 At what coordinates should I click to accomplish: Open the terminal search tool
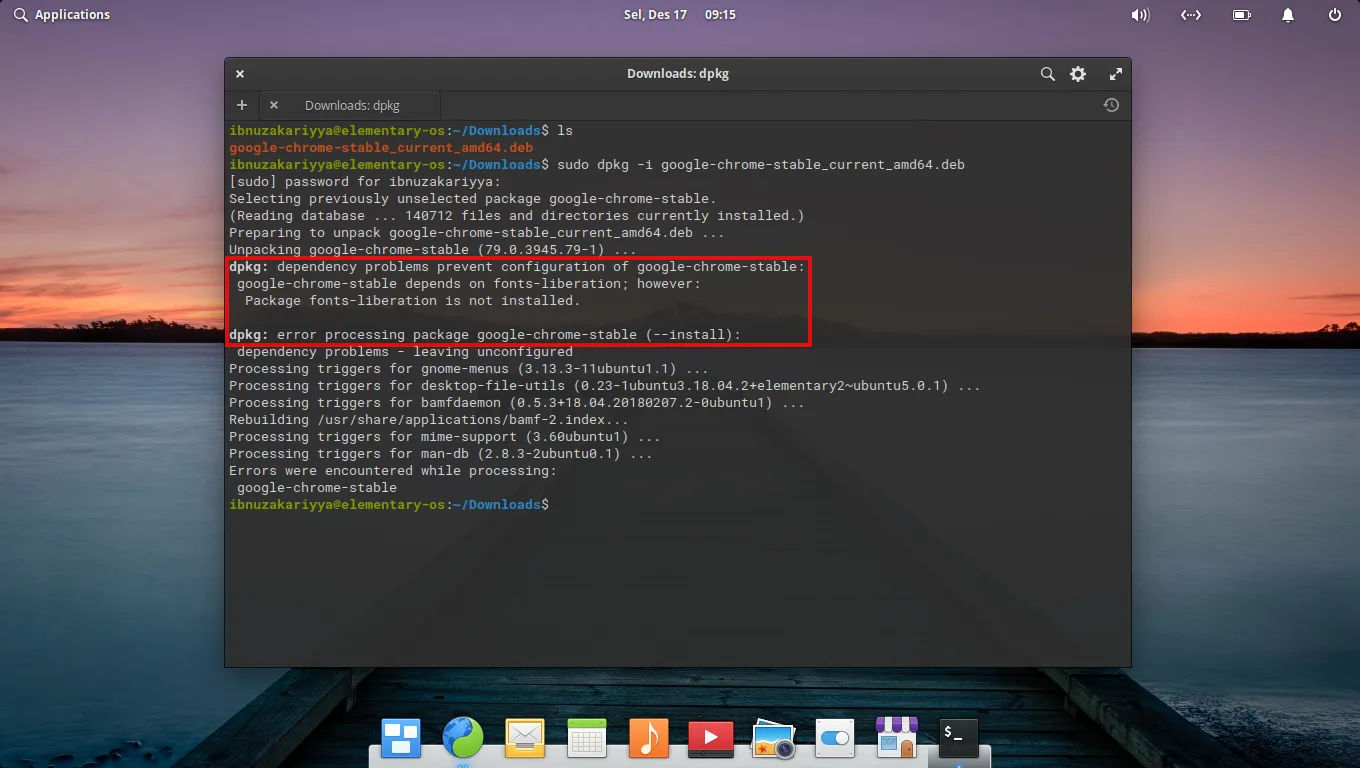[1047, 74]
